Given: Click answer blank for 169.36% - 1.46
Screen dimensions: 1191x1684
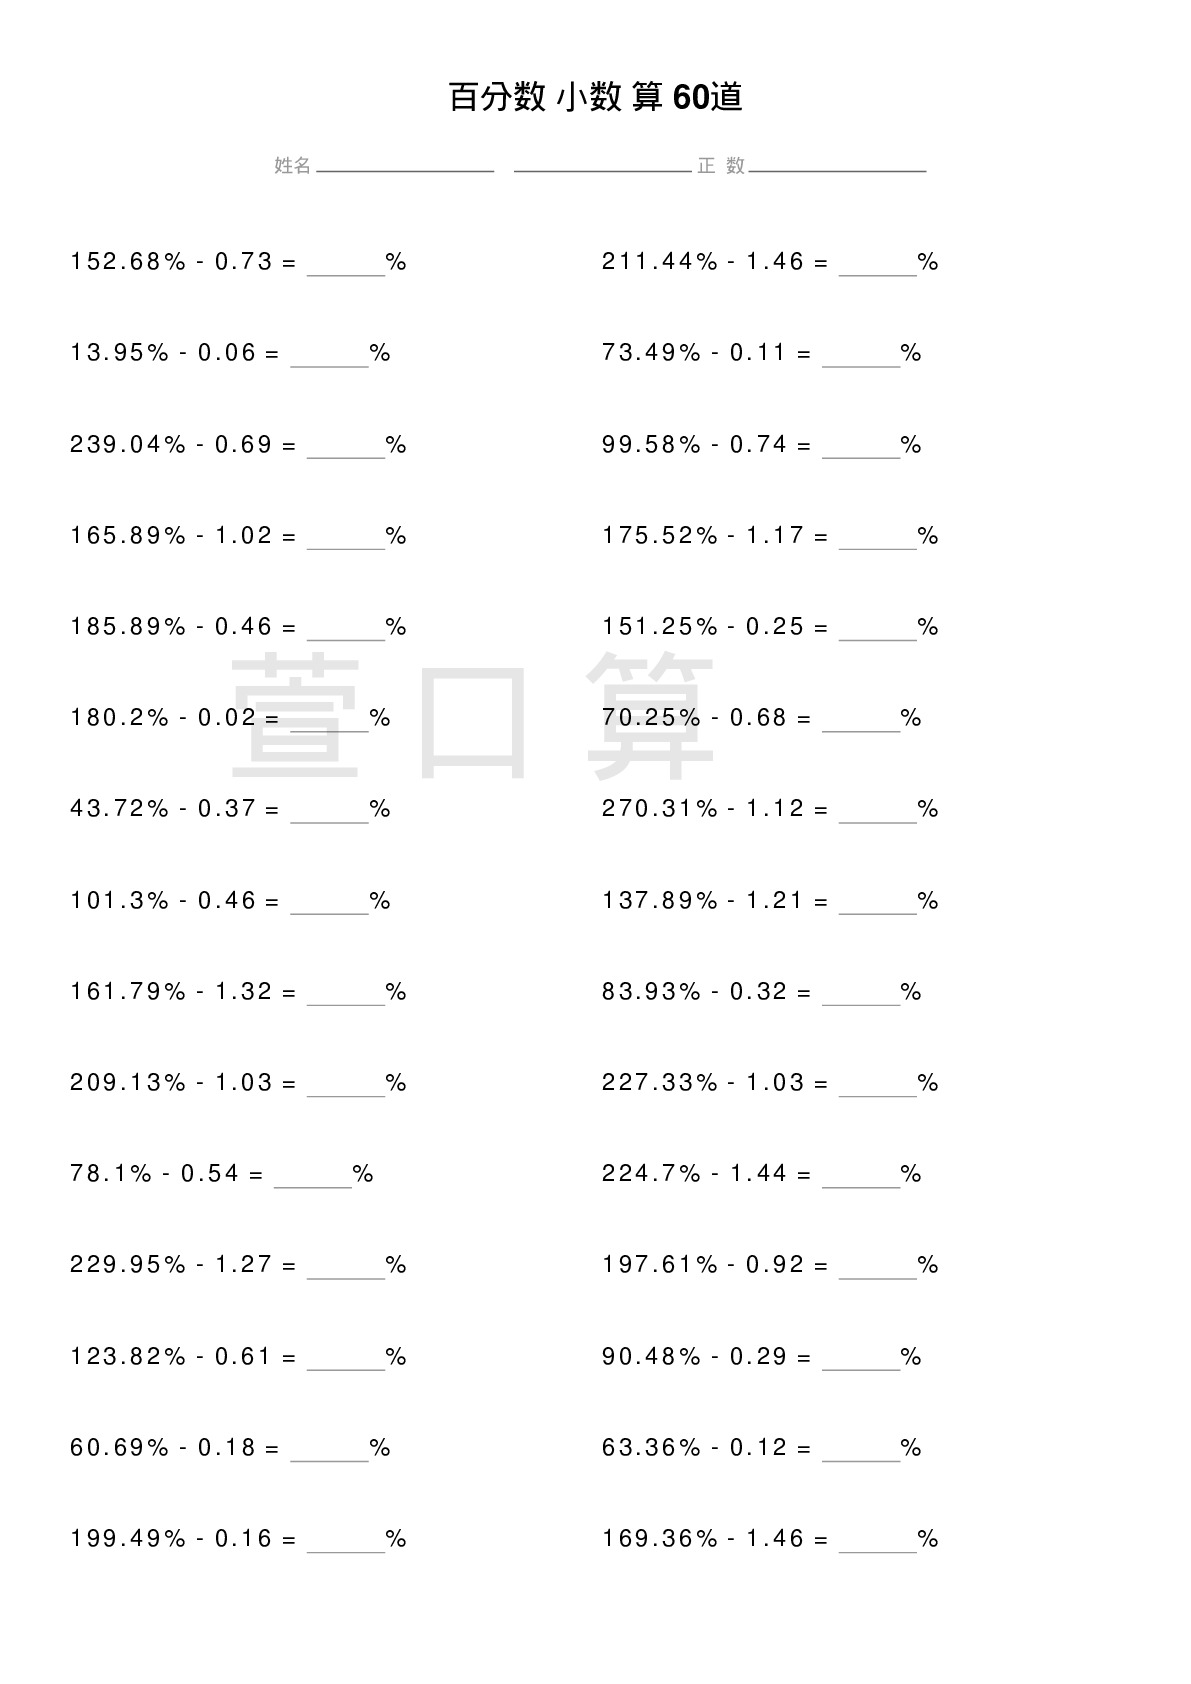Looking at the screenshot, I should (x=878, y=1542).
